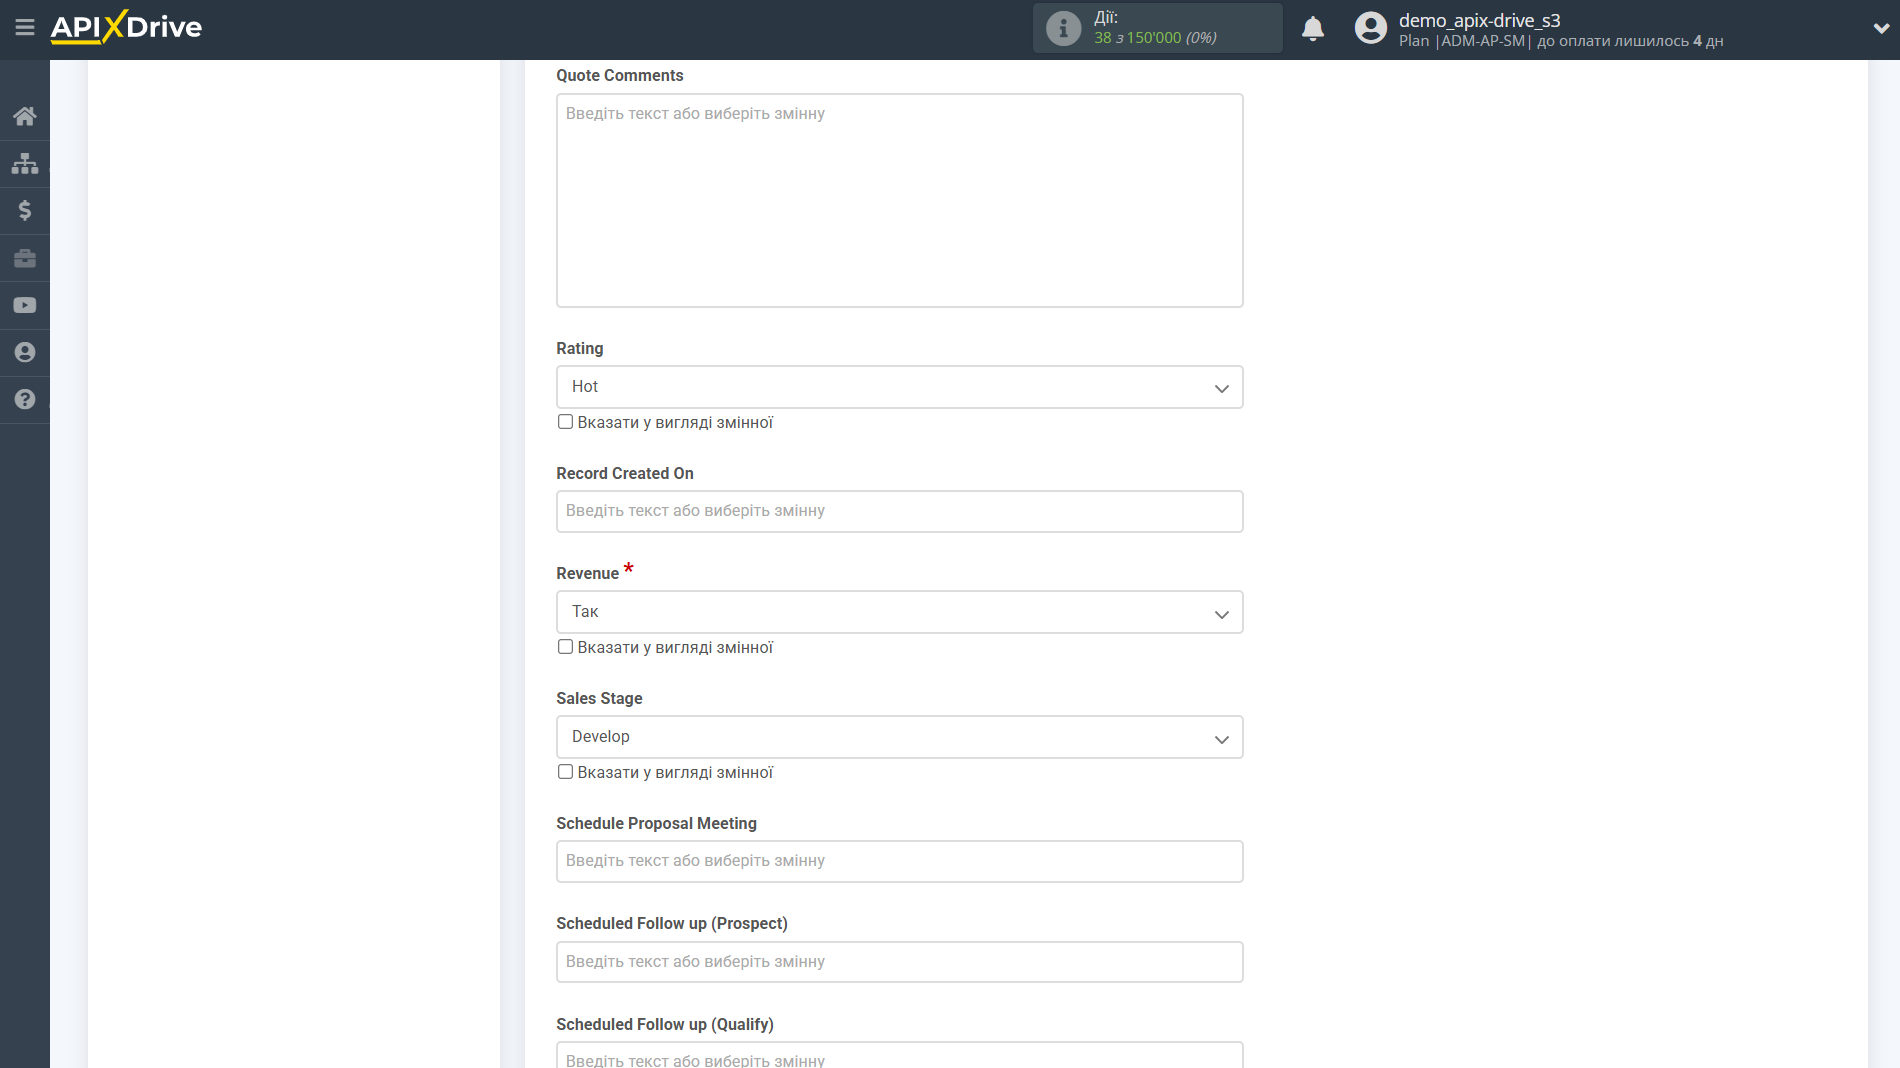
Task: Click the ApiX-Drive logo
Action: click(126, 27)
